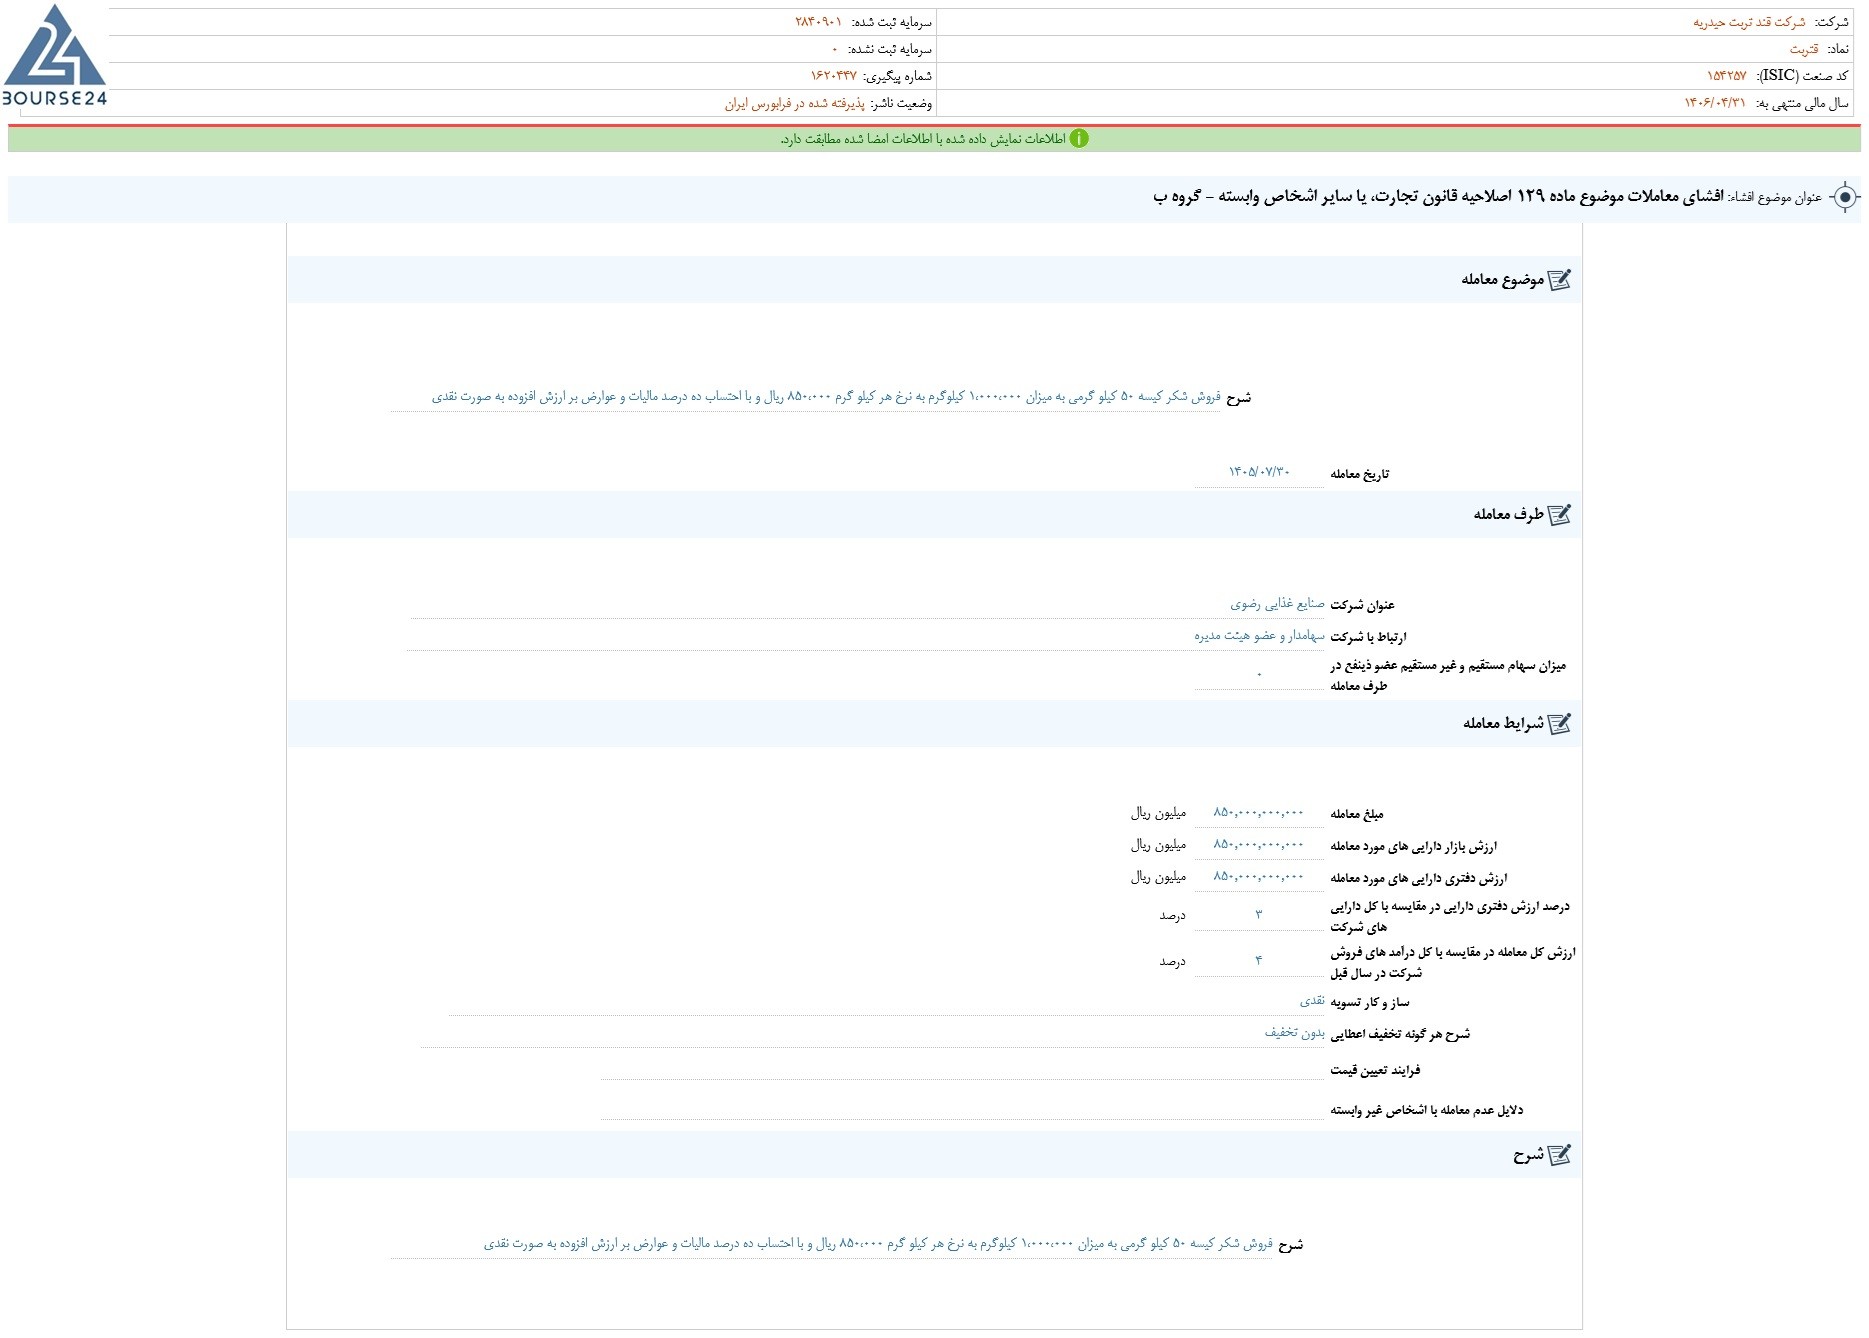Click fiscal year end date ۱۴۰۶/۰۴/۳۱
Screen dimensions: 1869x1338
pyautogui.click(x=1714, y=103)
